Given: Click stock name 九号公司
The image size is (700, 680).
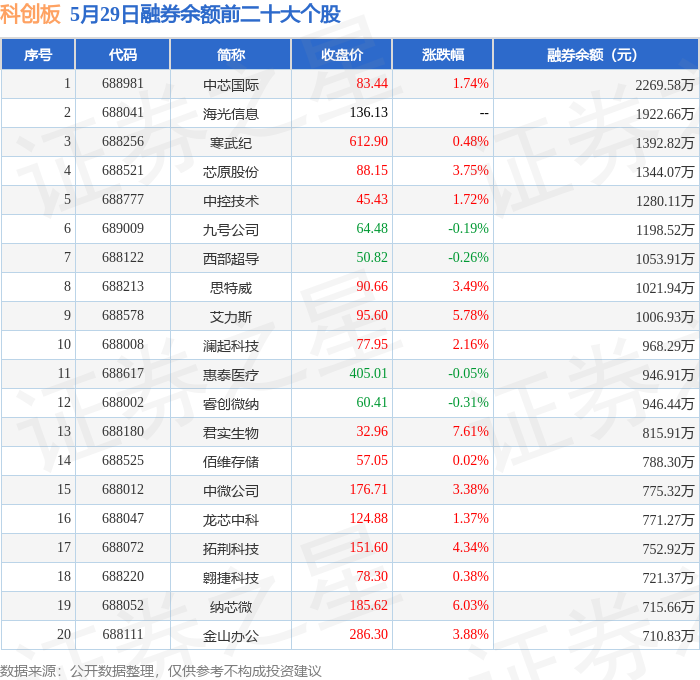Looking at the screenshot, I should click(x=231, y=230).
